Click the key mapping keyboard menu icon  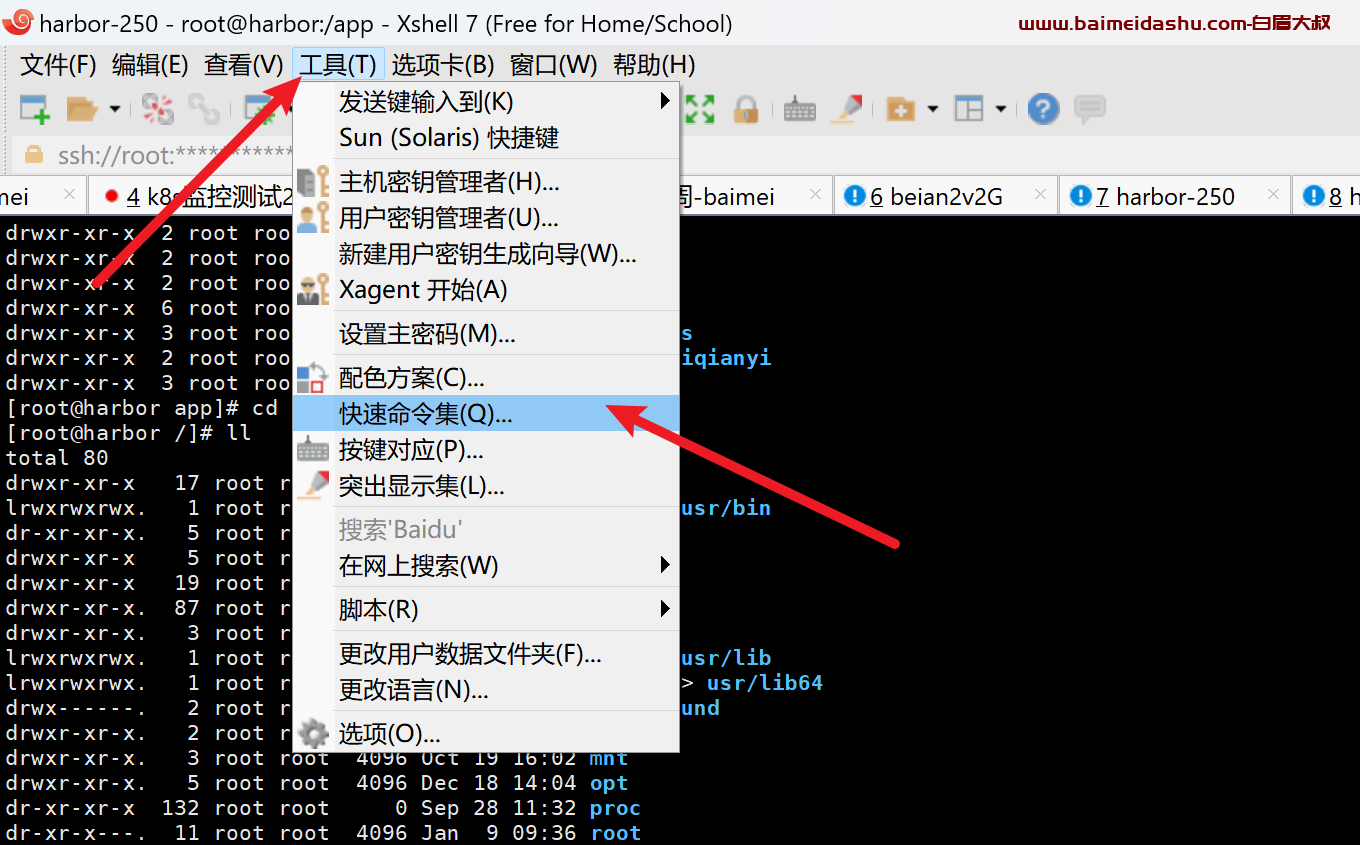click(x=313, y=450)
